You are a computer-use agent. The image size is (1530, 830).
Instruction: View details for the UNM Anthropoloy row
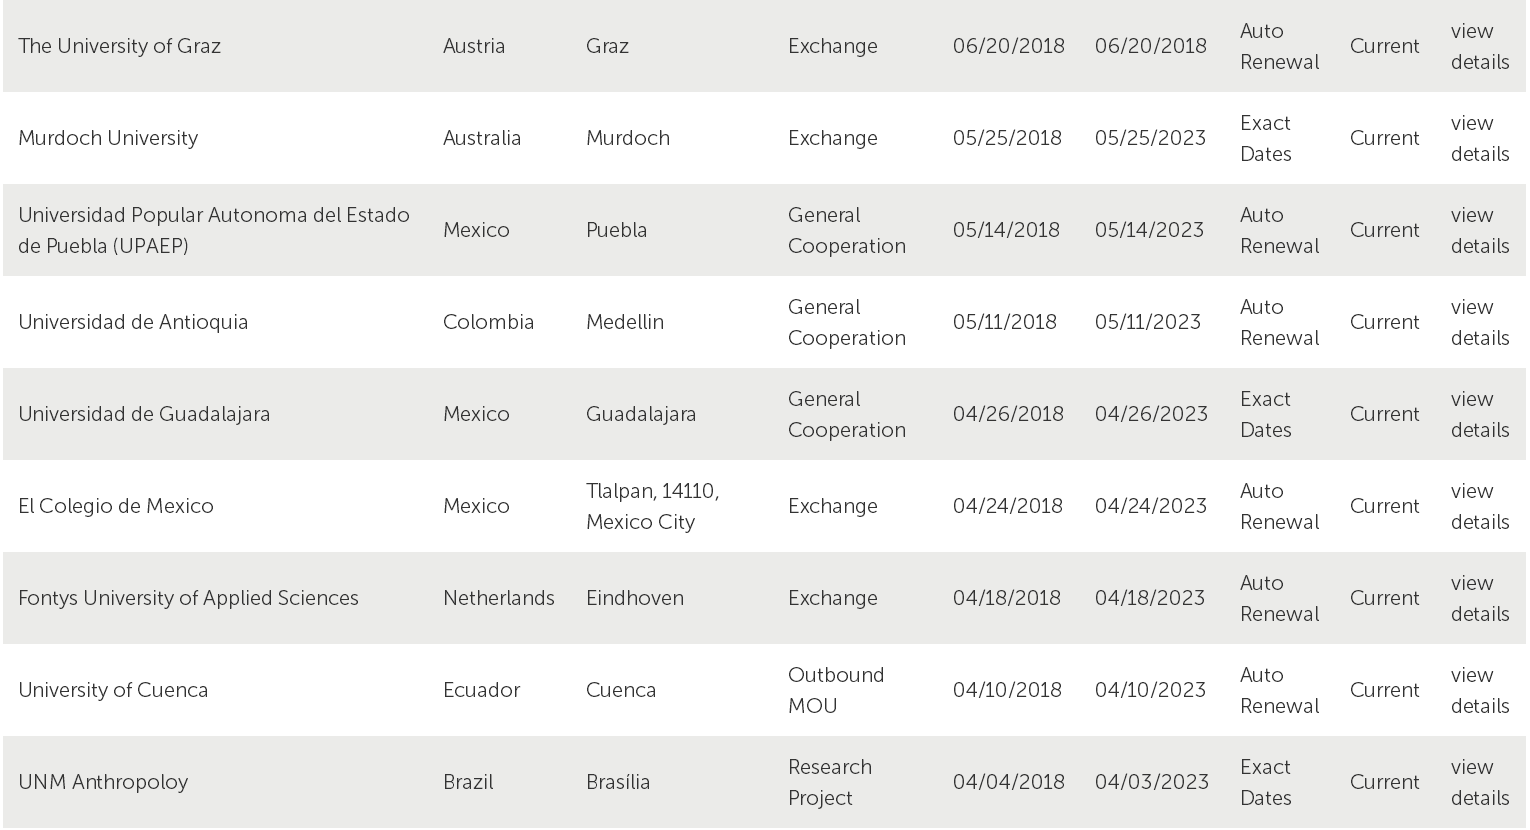click(1479, 782)
